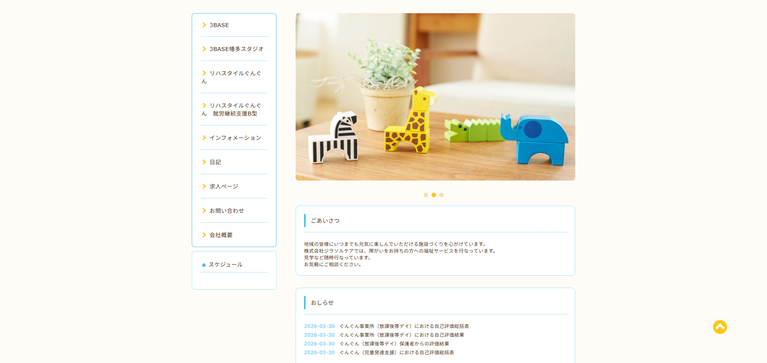Screen dimensions: 767x363
Task: Click the animal toy blocks slideshow image
Action: pyautogui.click(x=435, y=97)
